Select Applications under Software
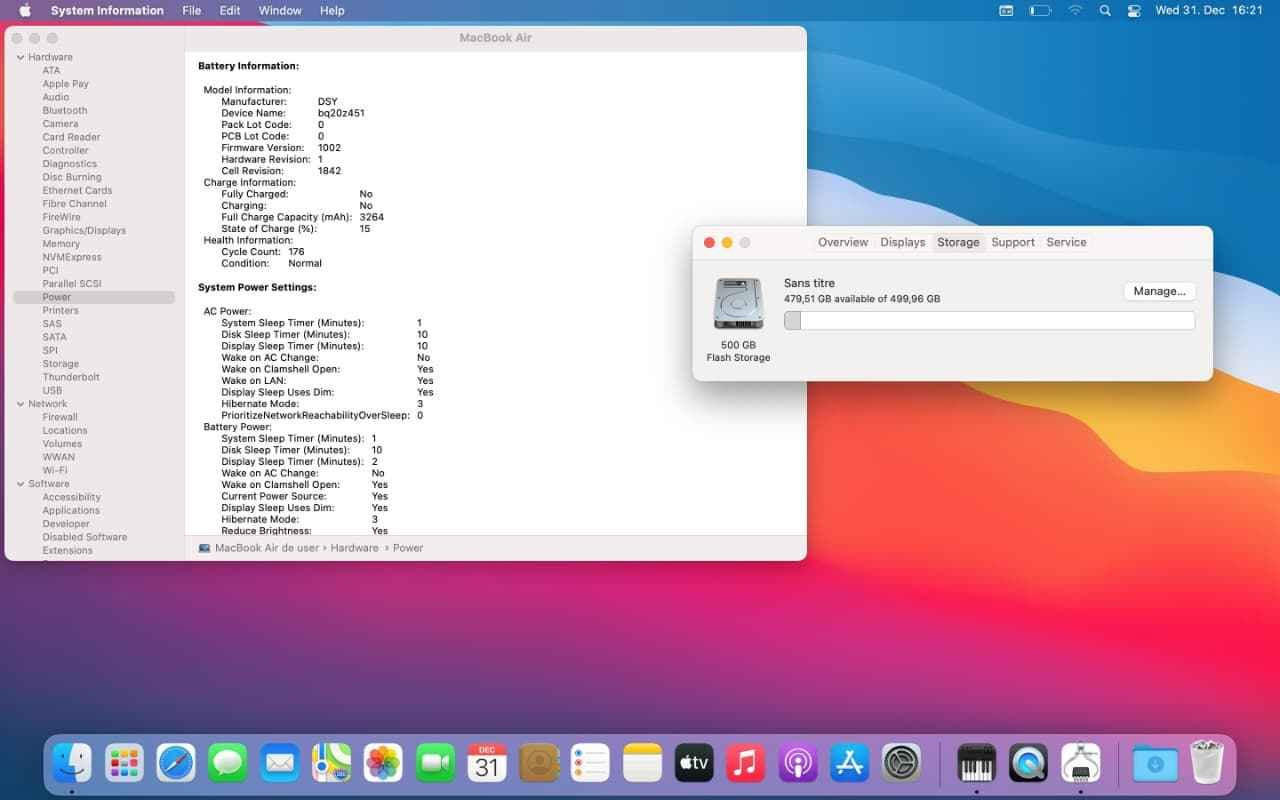The width and height of the screenshot is (1280, 800). coord(71,511)
